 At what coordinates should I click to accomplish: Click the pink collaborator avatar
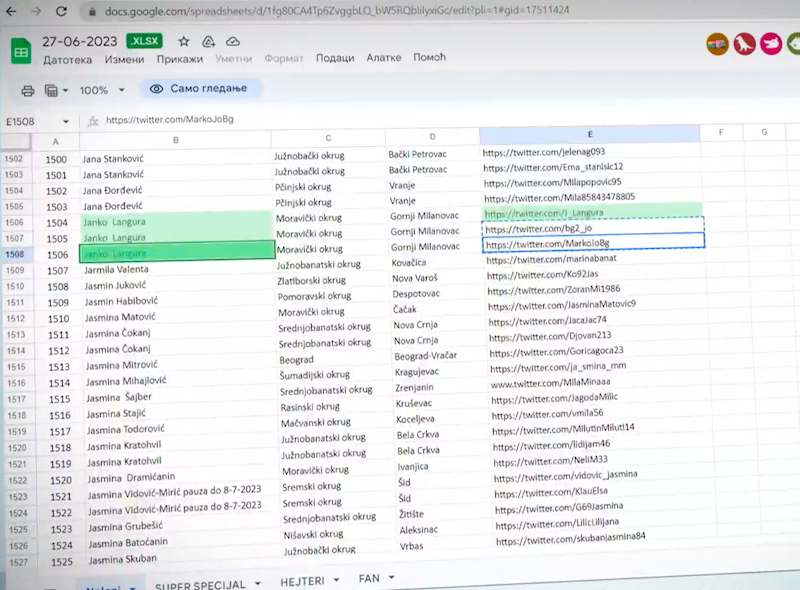(771, 44)
